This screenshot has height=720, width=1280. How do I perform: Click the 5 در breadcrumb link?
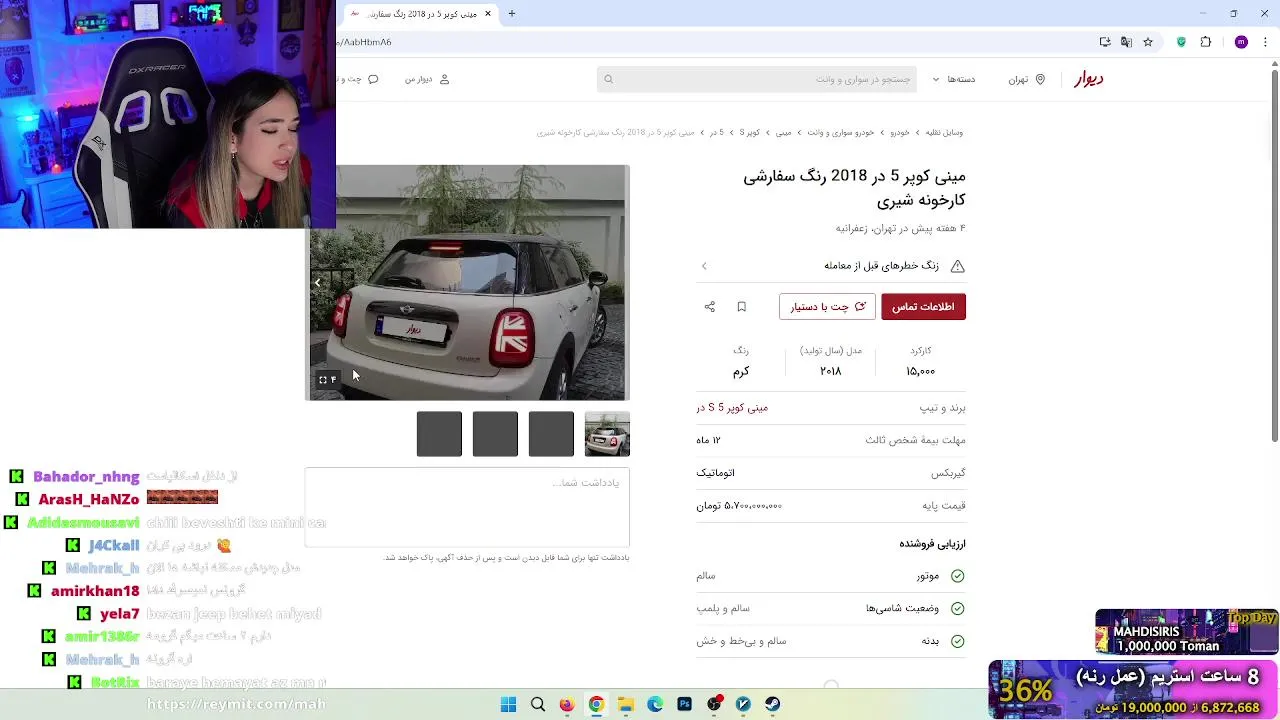point(716,132)
